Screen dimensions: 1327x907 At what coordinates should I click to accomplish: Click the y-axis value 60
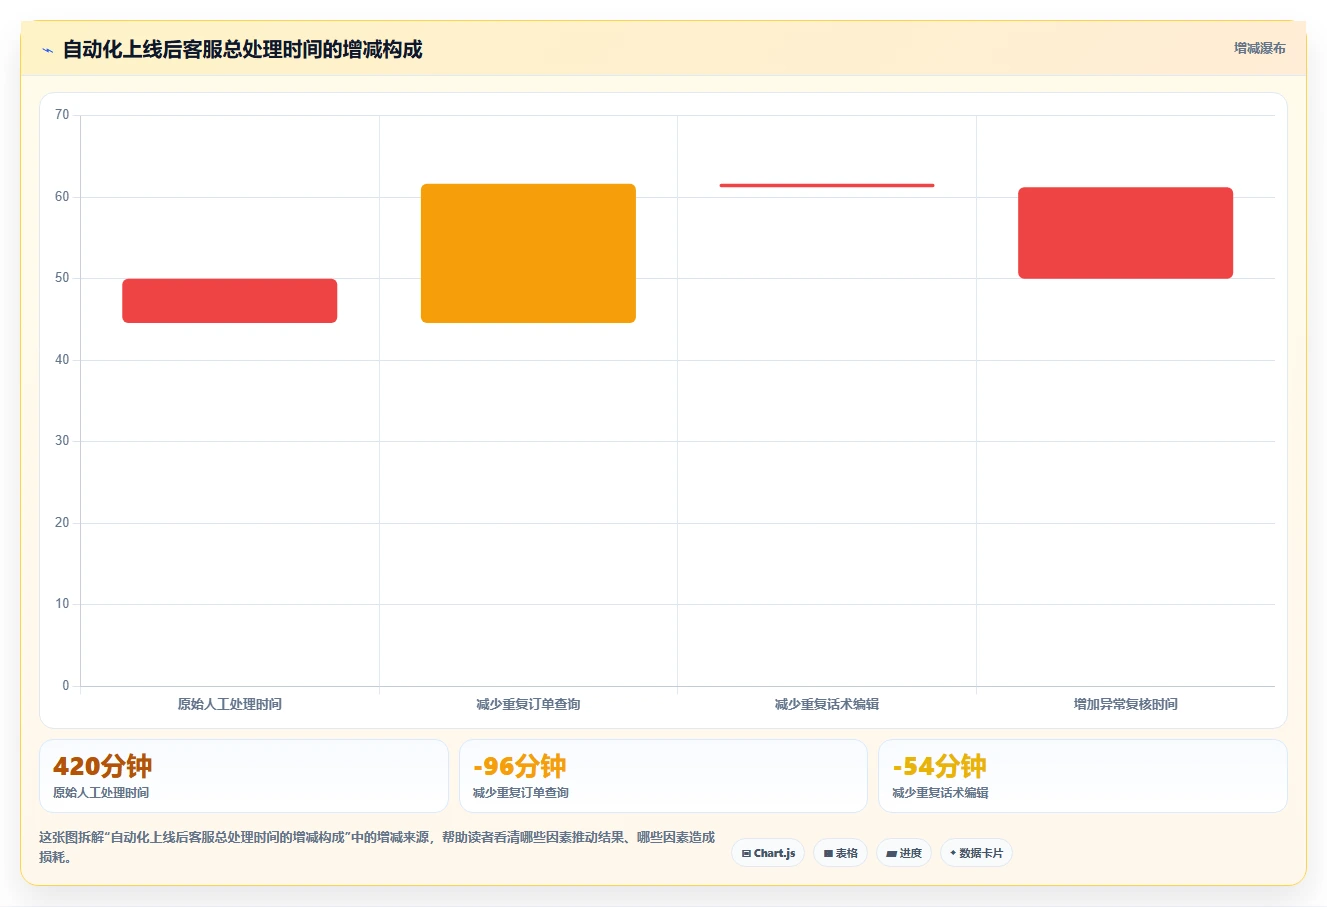click(x=62, y=197)
